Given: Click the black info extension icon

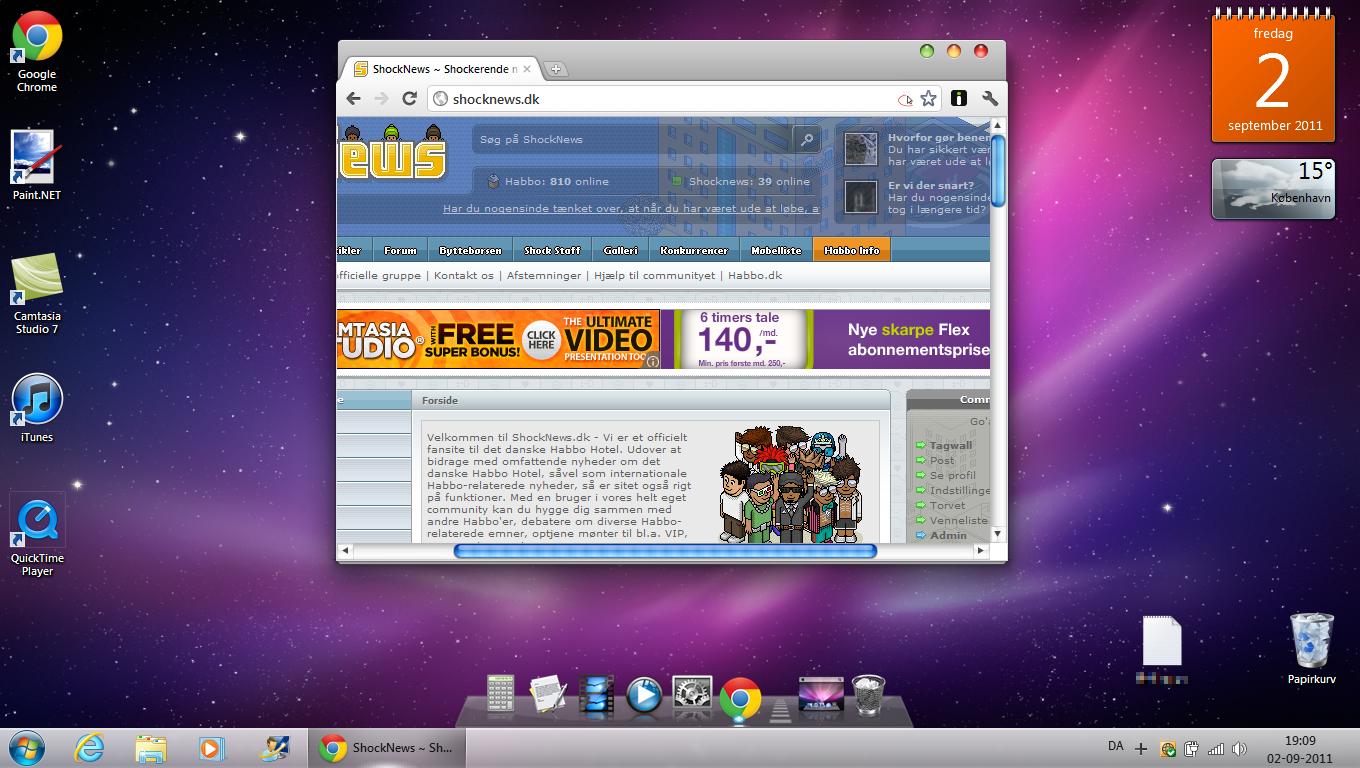Looking at the screenshot, I should click(959, 98).
